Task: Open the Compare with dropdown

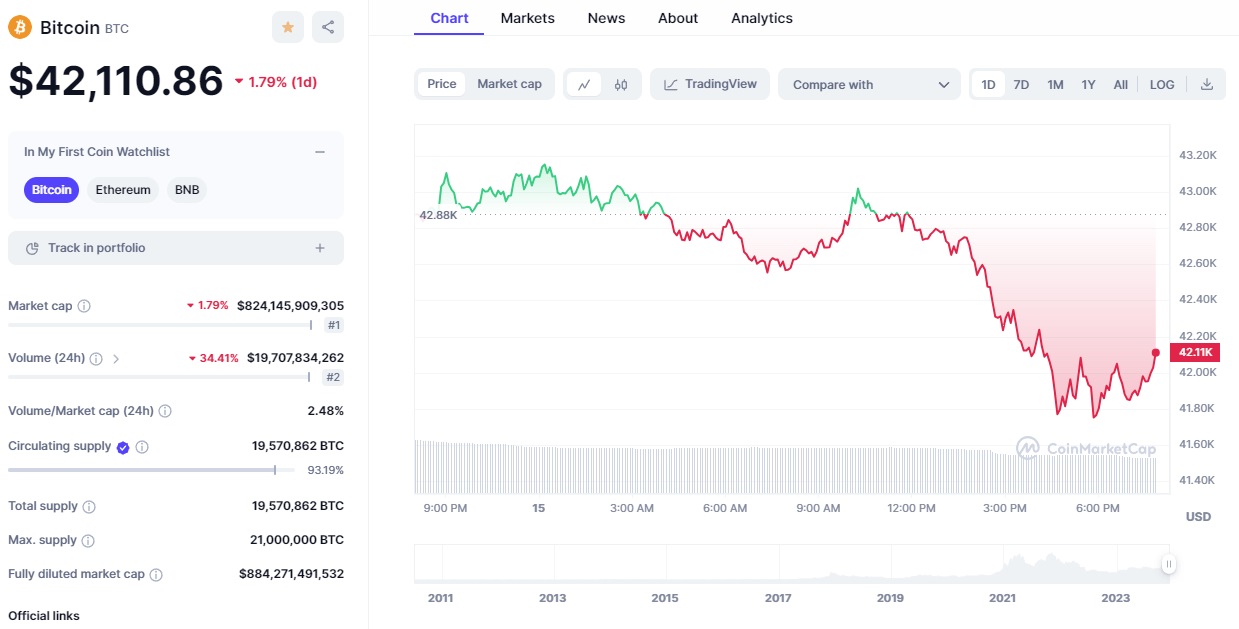Action: click(x=869, y=85)
